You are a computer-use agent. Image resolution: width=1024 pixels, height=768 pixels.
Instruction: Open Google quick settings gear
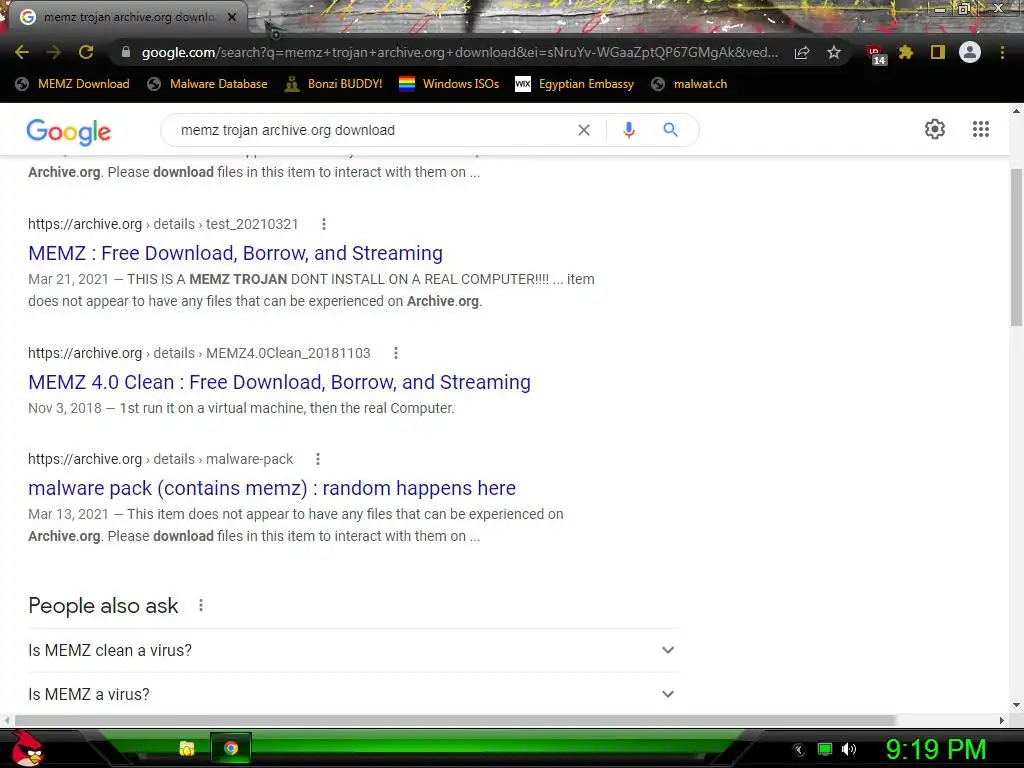coord(935,129)
